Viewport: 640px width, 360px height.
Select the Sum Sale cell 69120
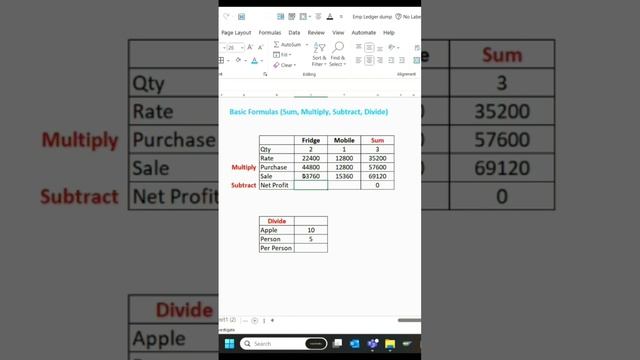coord(377,176)
